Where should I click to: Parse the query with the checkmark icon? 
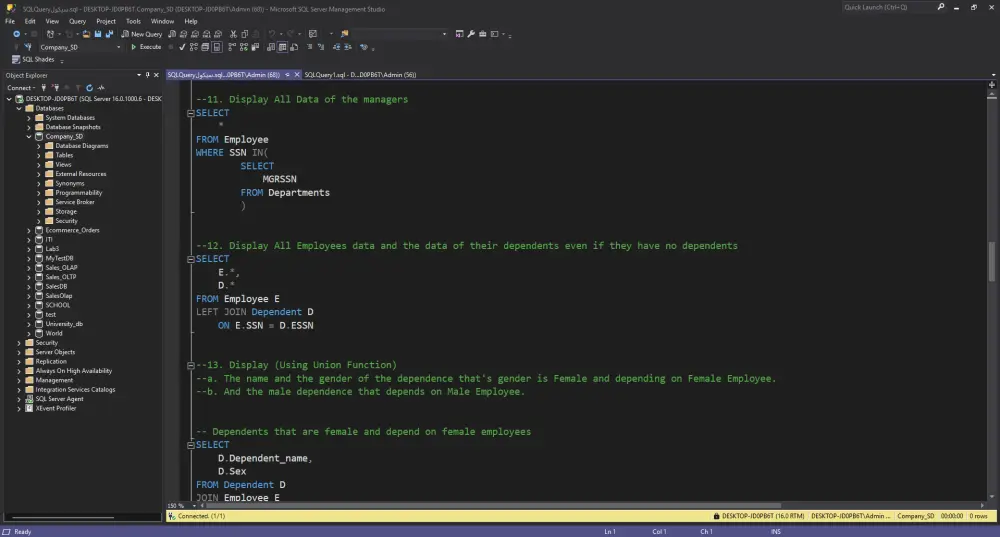pyautogui.click(x=182, y=47)
